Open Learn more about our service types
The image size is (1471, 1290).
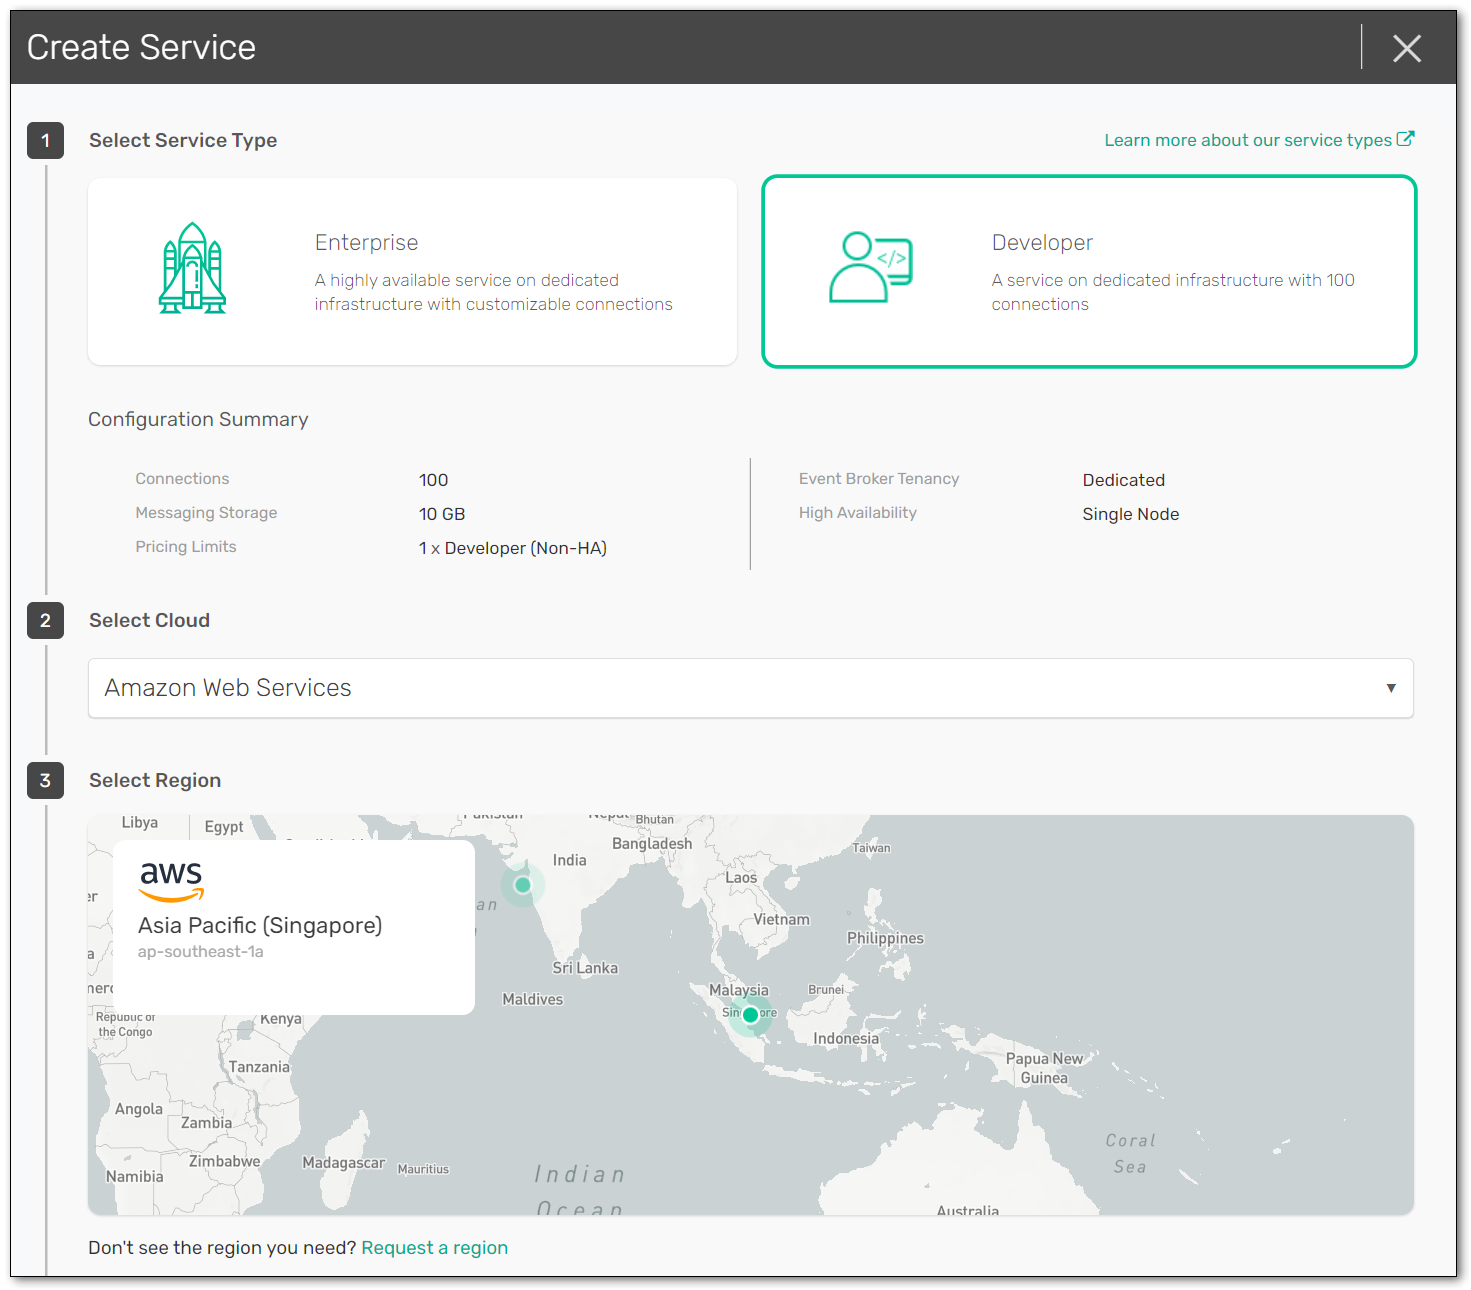click(x=1247, y=140)
